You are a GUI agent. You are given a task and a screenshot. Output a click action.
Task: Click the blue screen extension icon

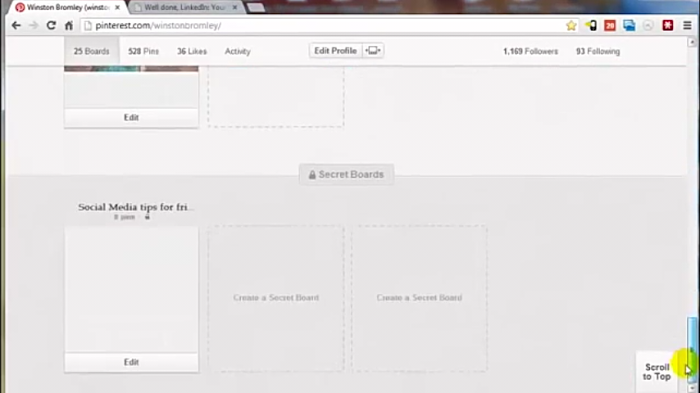pos(629,25)
